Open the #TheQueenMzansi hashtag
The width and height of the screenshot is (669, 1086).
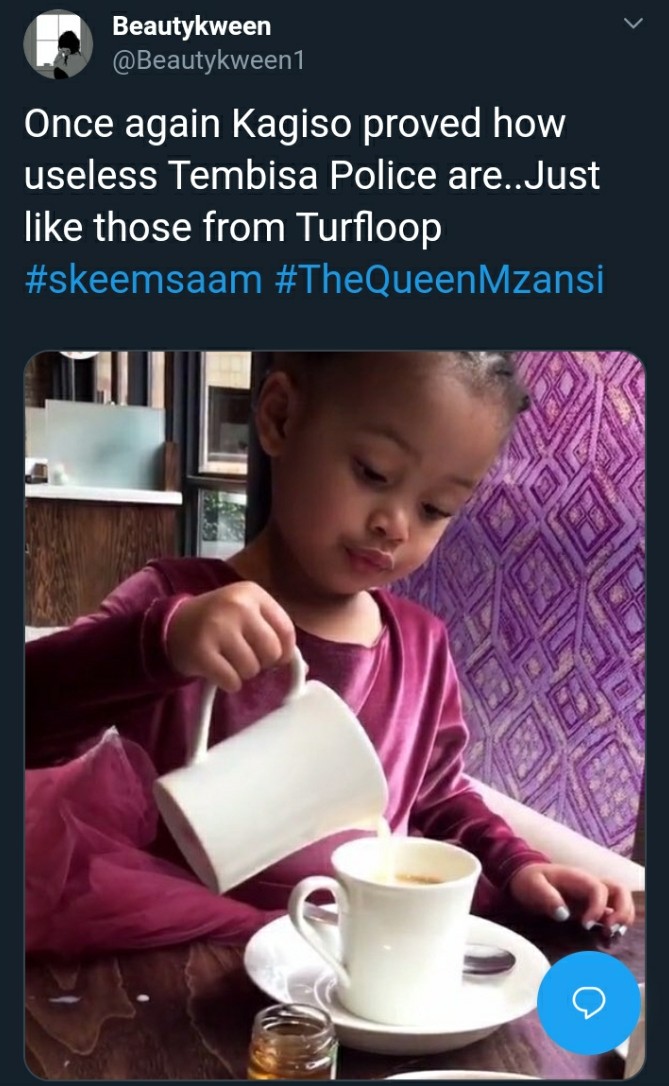tap(440, 280)
